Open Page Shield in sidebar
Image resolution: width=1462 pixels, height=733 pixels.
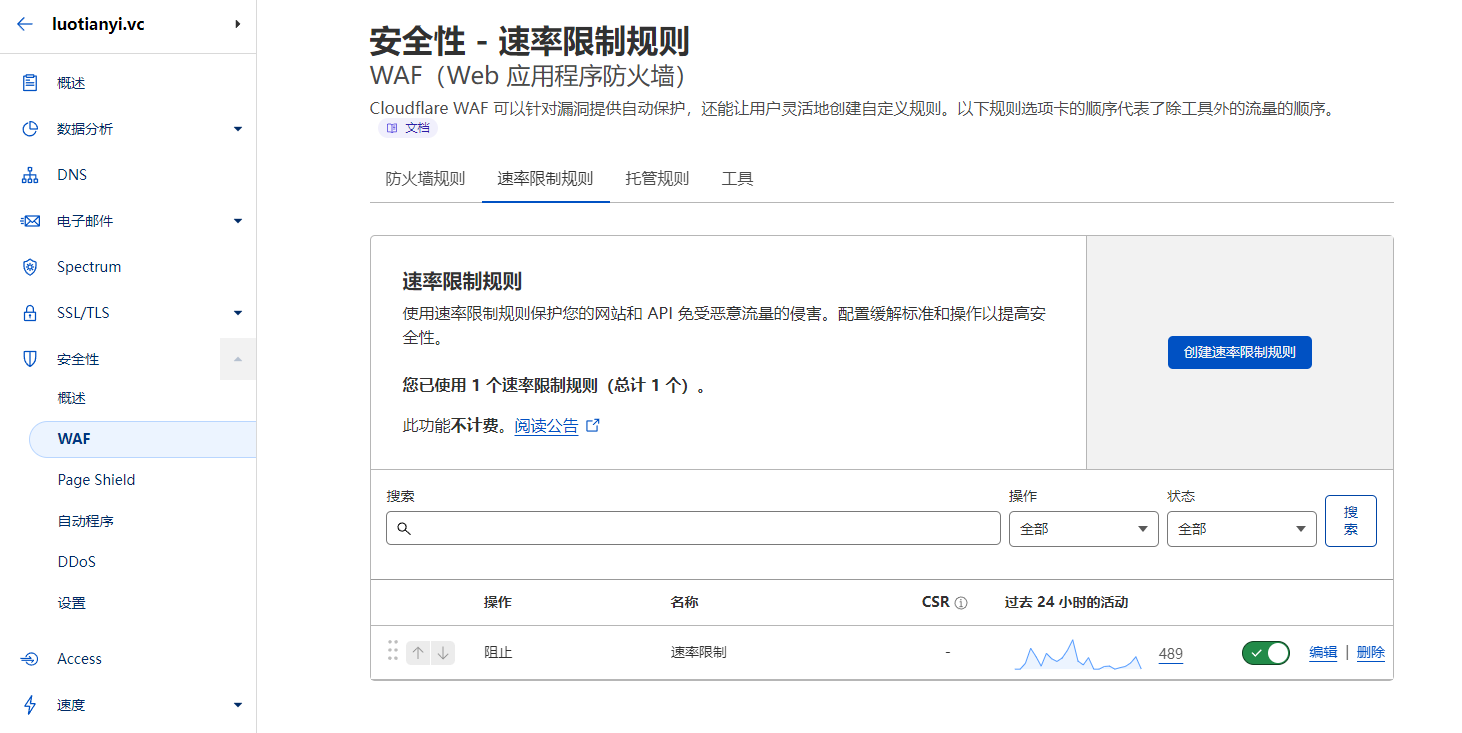pos(96,480)
